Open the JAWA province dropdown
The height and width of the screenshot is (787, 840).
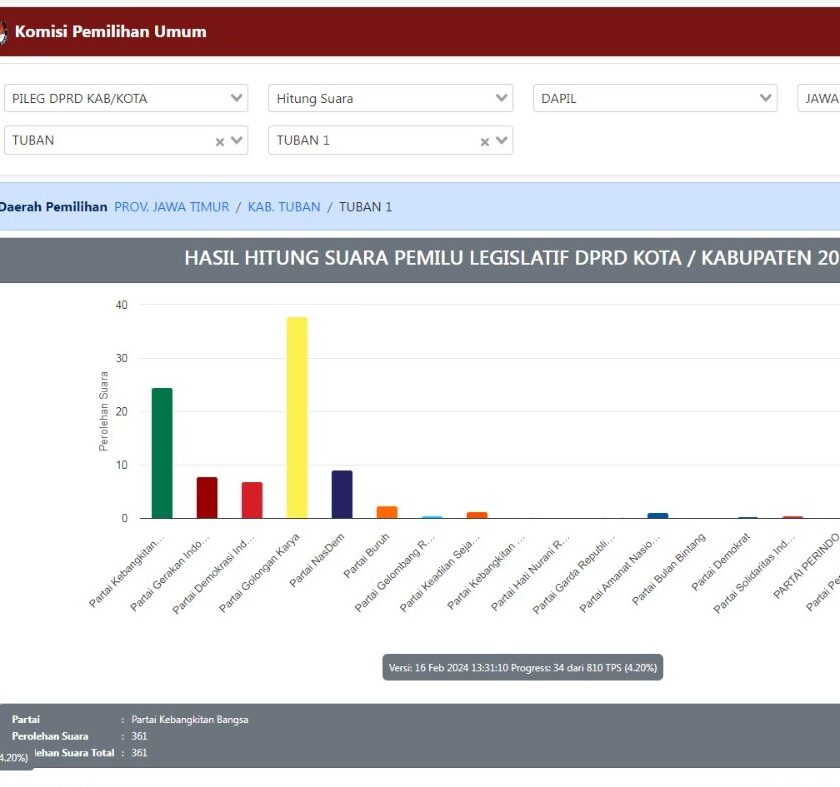[819, 98]
